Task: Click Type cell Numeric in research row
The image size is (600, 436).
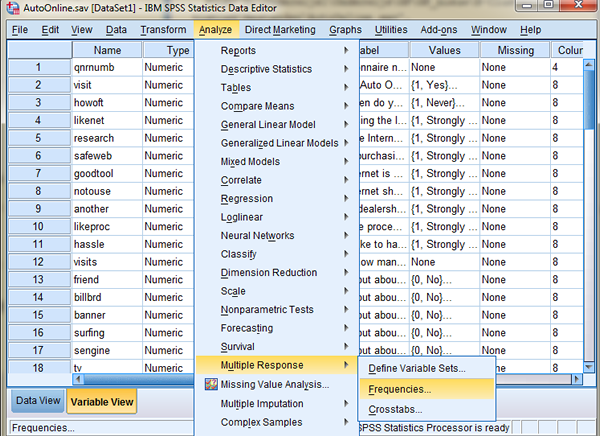Action: tap(168, 138)
